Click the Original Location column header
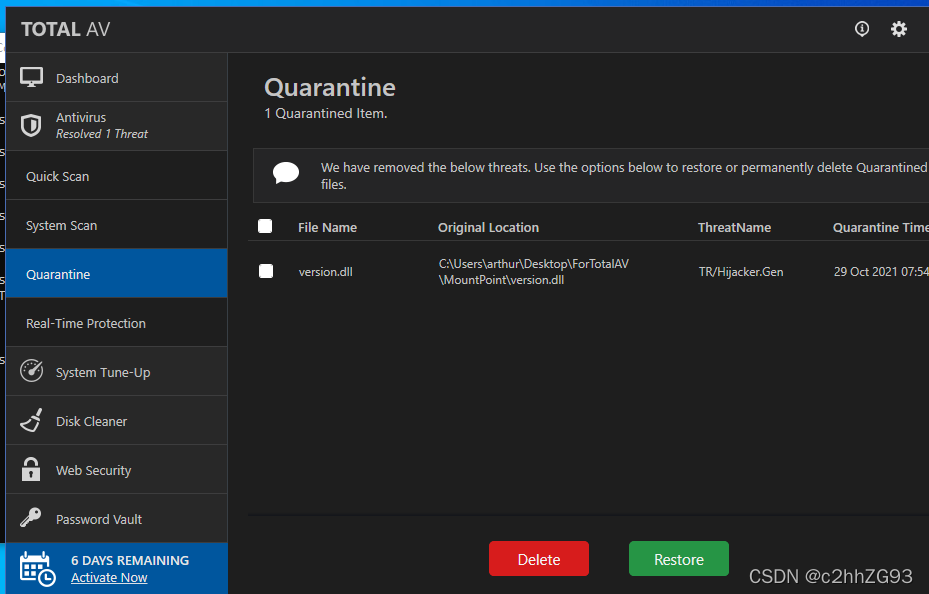The width and height of the screenshot is (929, 594). click(x=488, y=227)
